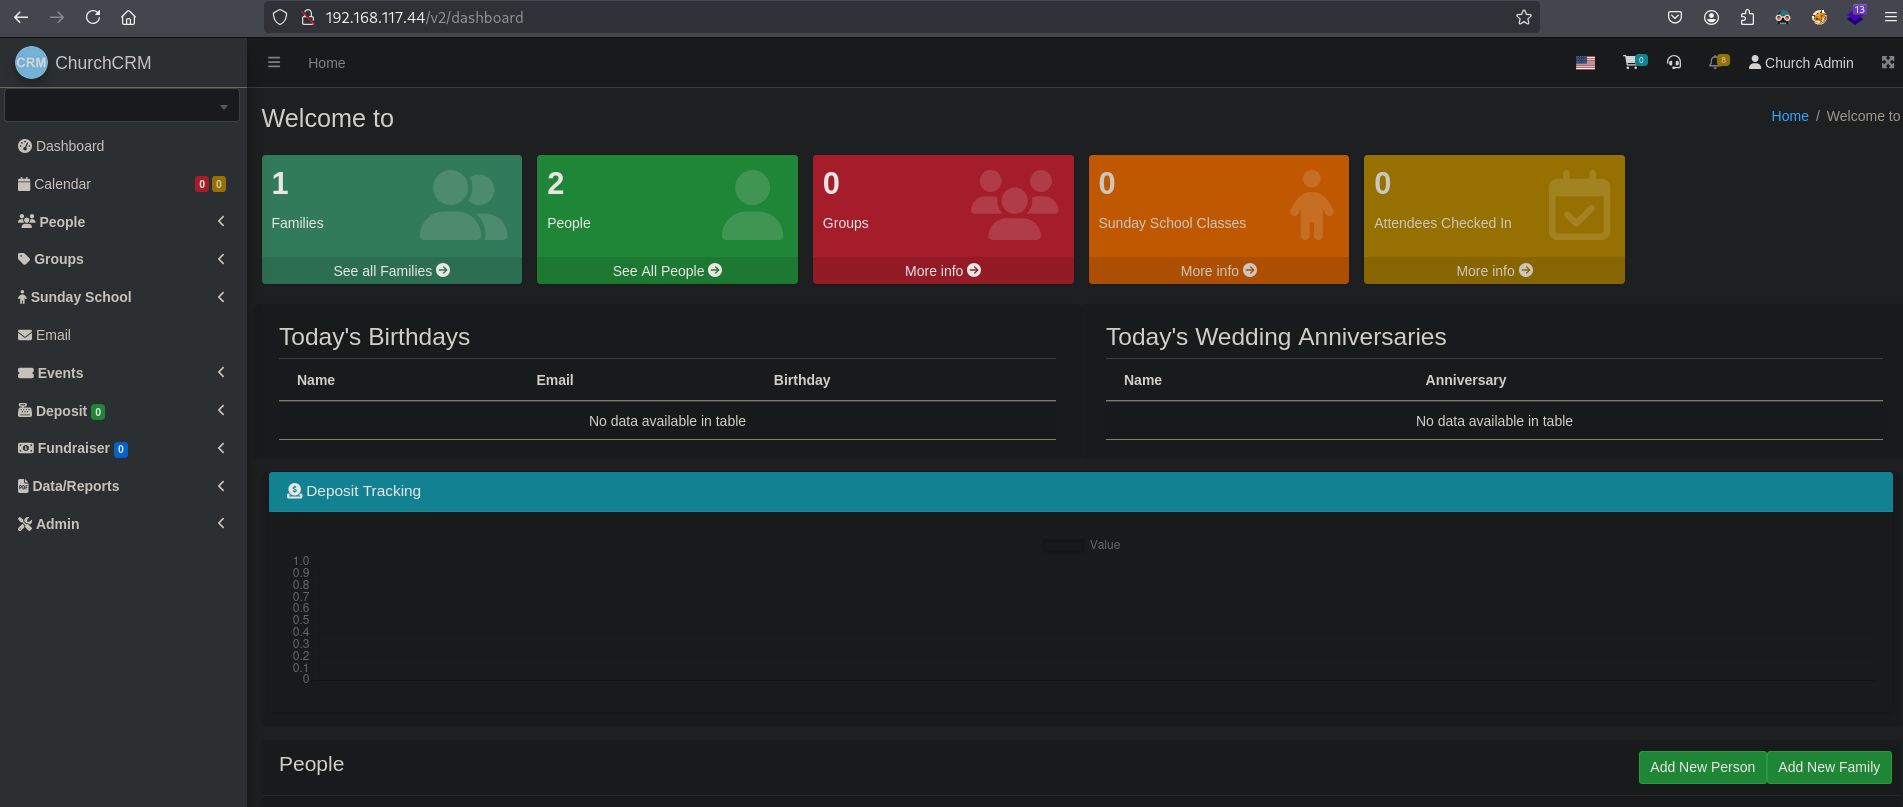This screenshot has width=1903, height=807.
Task: Bookmark this page with star icon
Action: [x=1523, y=17]
